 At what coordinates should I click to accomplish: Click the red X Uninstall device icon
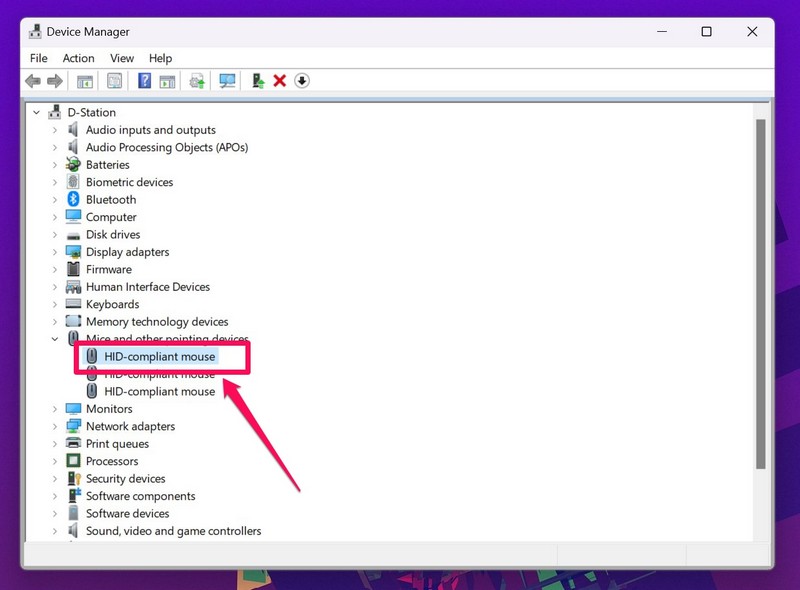click(280, 81)
